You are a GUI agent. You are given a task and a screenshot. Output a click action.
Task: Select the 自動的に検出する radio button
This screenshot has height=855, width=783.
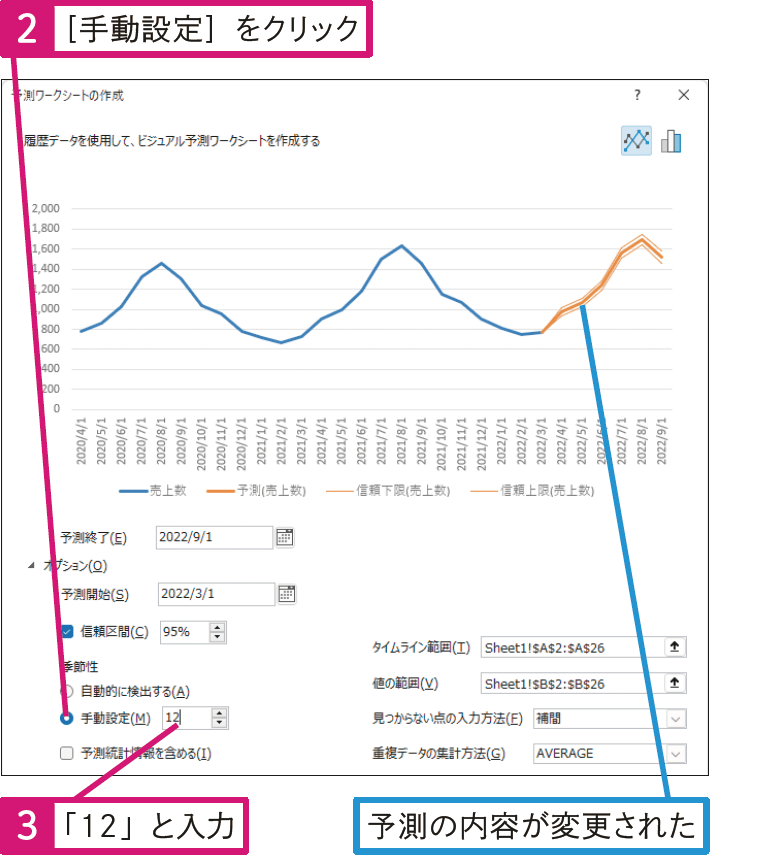pyautogui.click(x=67, y=691)
